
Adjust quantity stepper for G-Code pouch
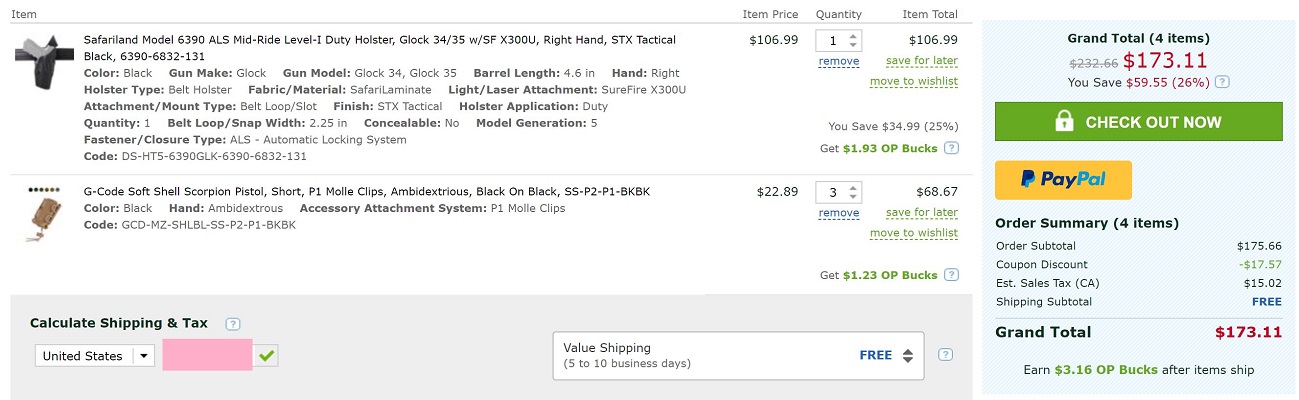(853, 192)
